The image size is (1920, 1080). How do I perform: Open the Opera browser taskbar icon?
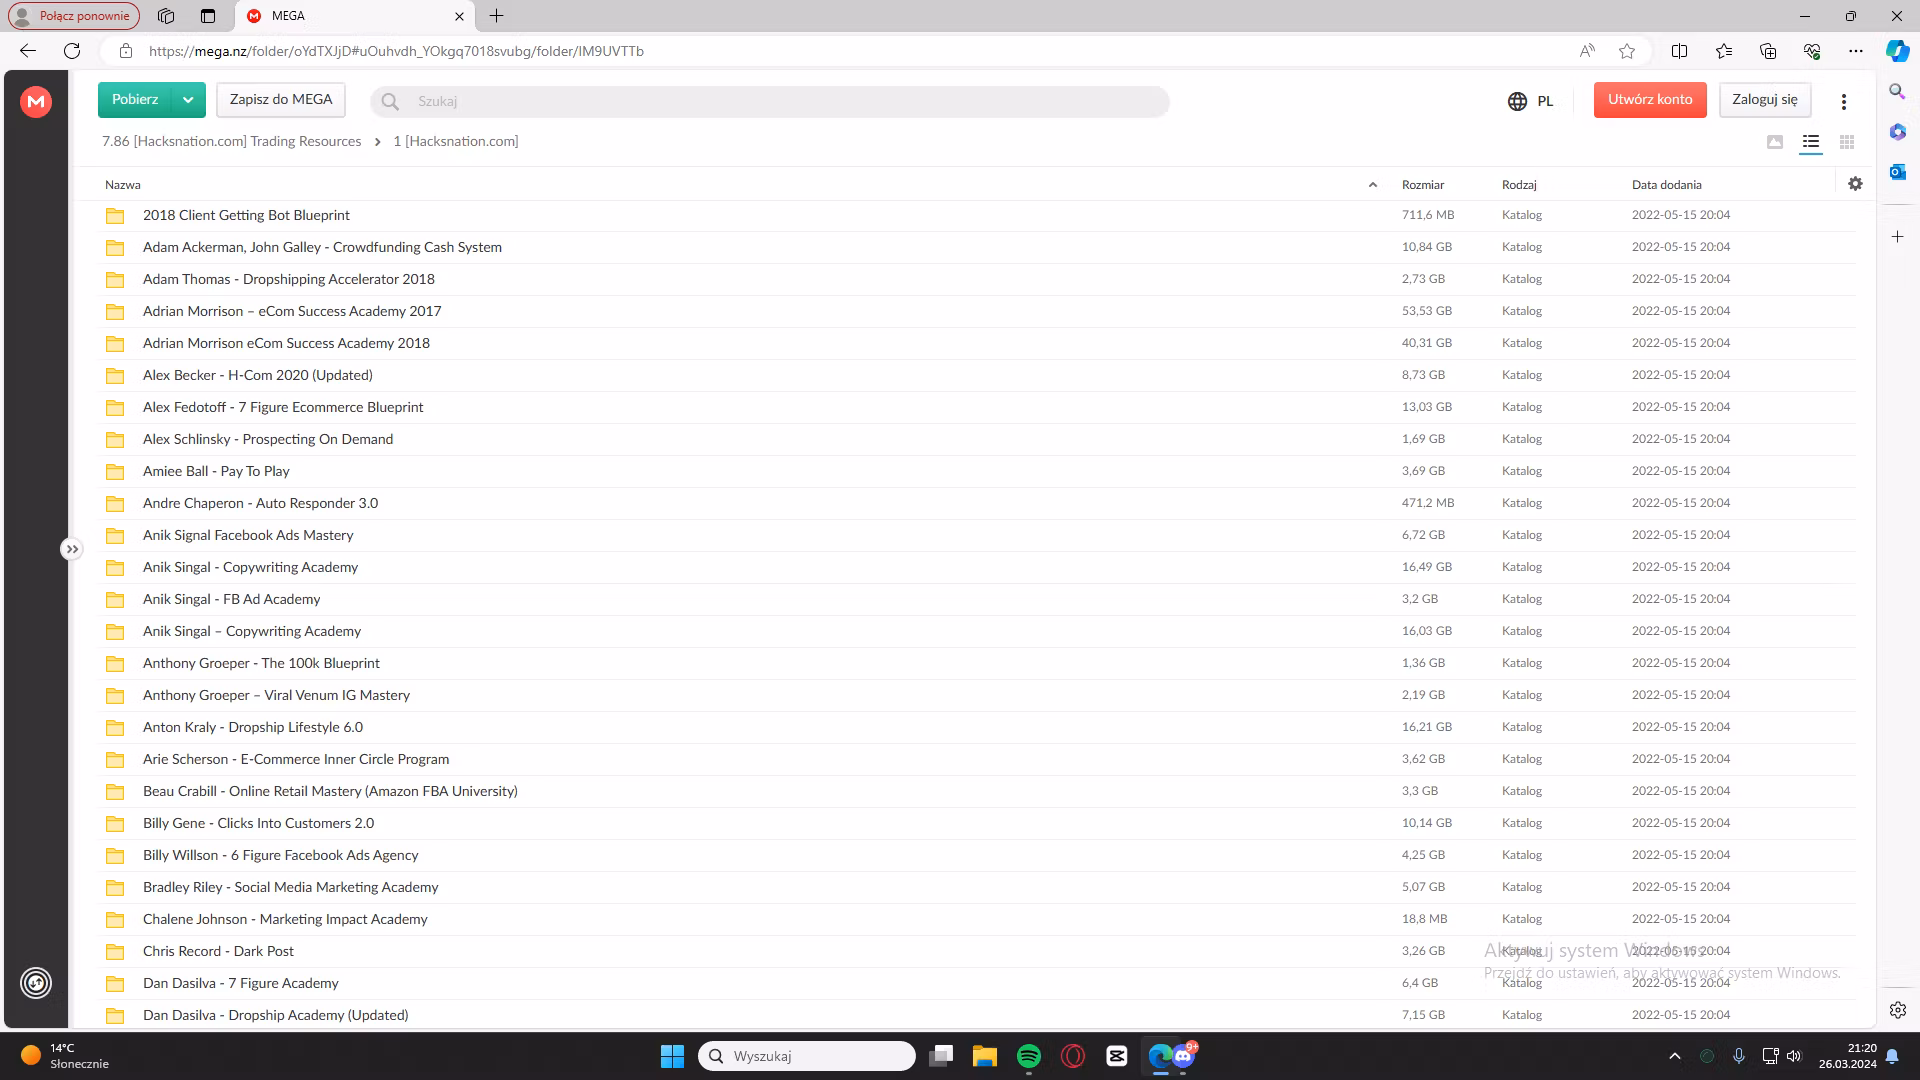(1073, 1056)
